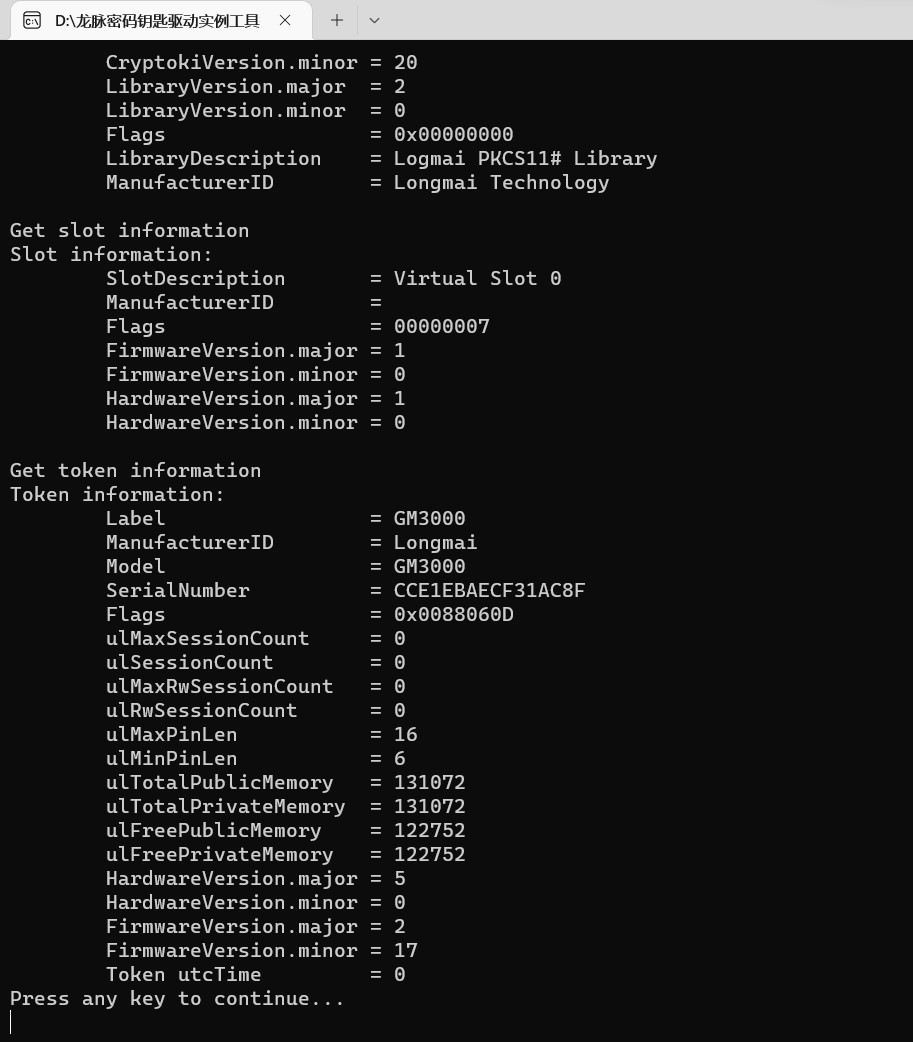The width and height of the screenshot is (913, 1042).
Task: Click the token Flags value 0x0088060D
Action: (453, 615)
